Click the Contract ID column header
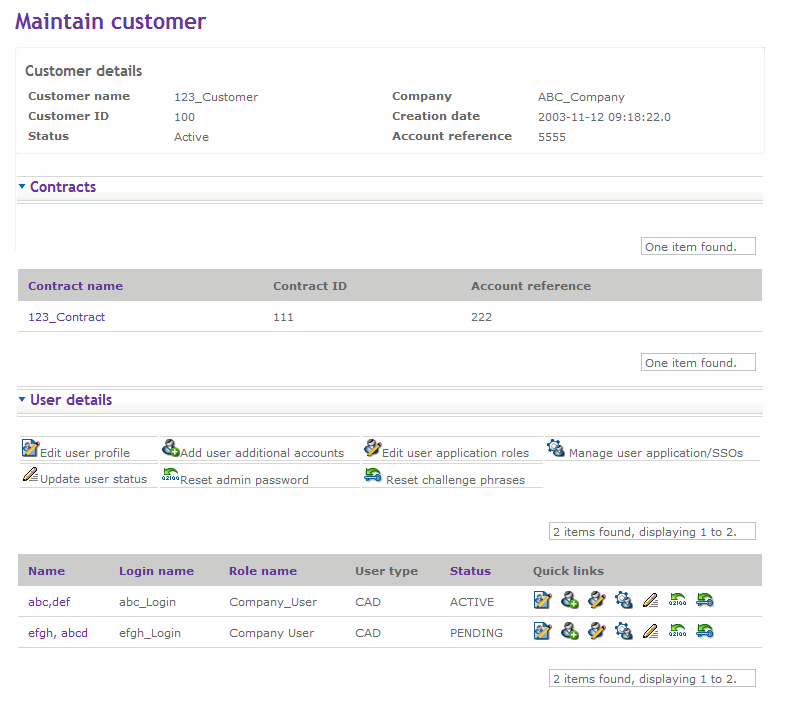 point(310,286)
